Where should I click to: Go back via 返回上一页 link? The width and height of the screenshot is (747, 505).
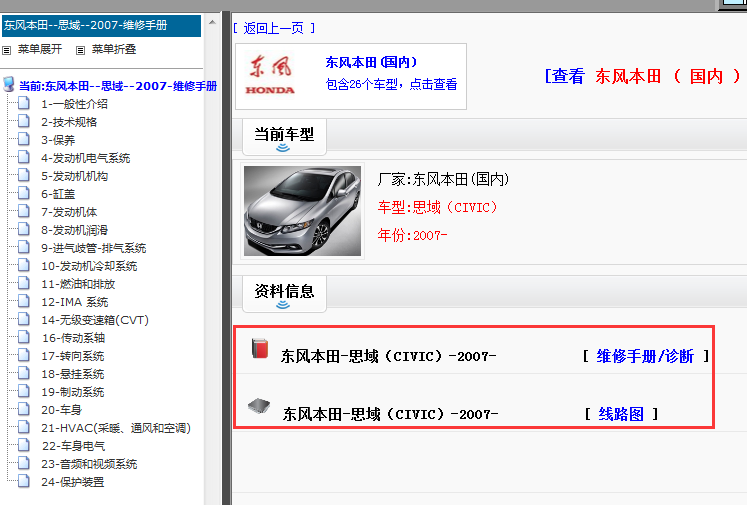click(273, 28)
